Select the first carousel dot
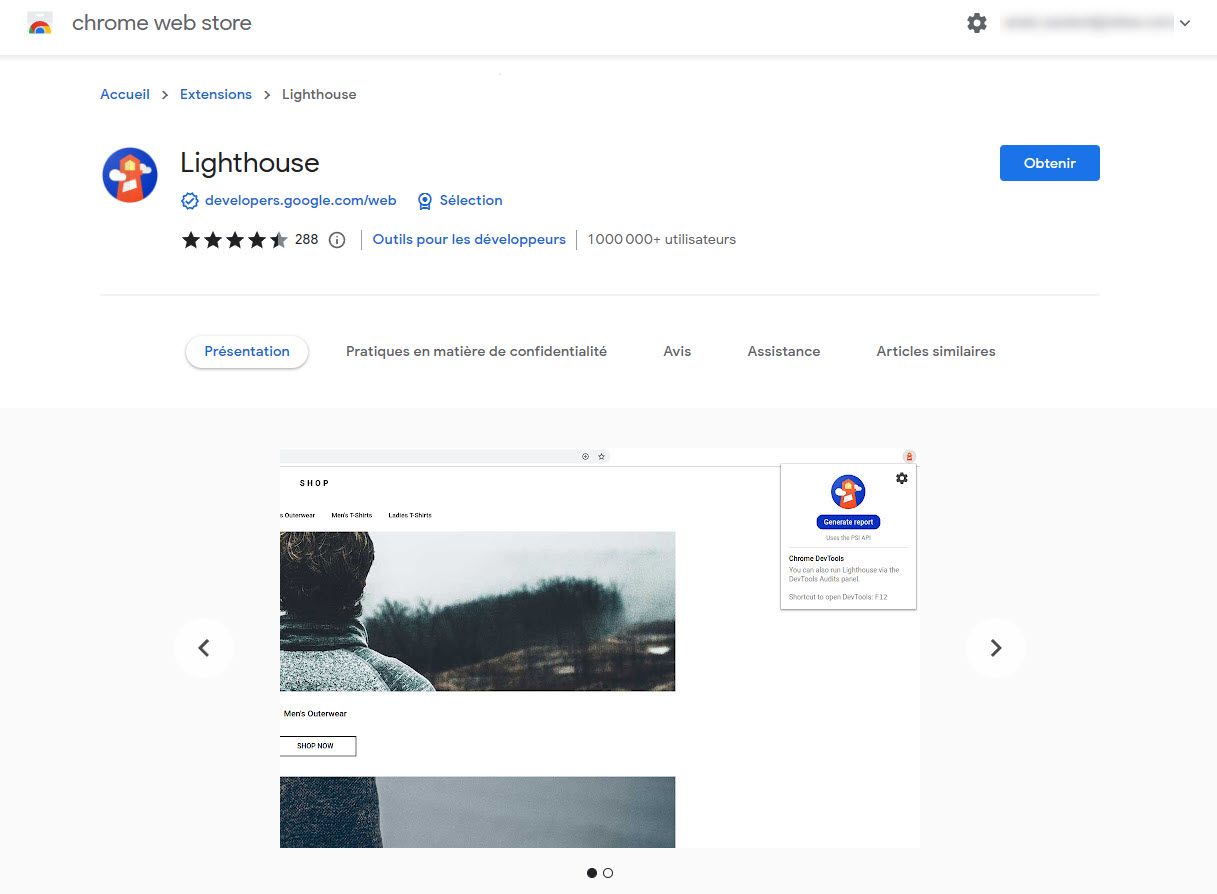Image resolution: width=1217 pixels, height=894 pixels. click(591, 872)
